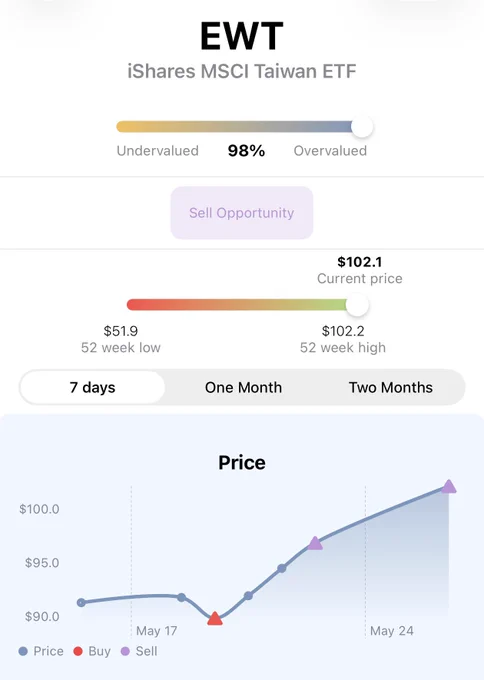Tap the Sell Opportunity button

[x=242, y=212]
